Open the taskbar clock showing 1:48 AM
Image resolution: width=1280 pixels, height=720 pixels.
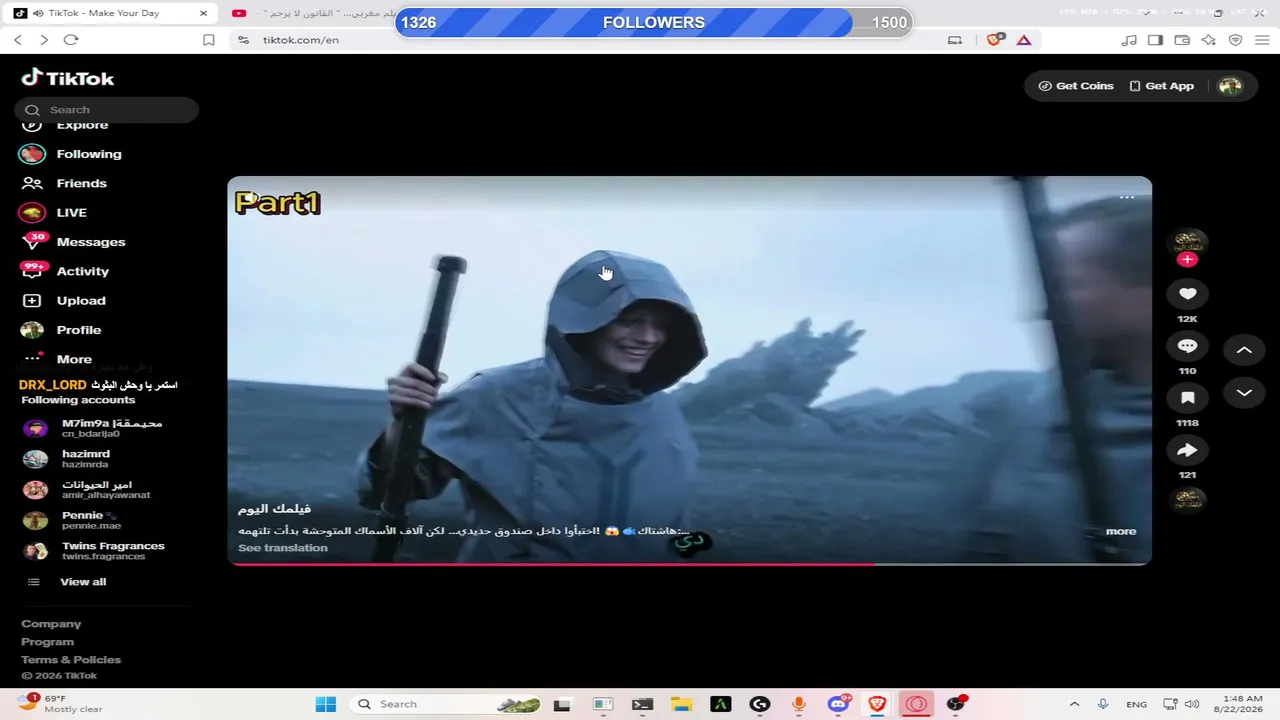pyautogui.click(x=1241, y=704)
